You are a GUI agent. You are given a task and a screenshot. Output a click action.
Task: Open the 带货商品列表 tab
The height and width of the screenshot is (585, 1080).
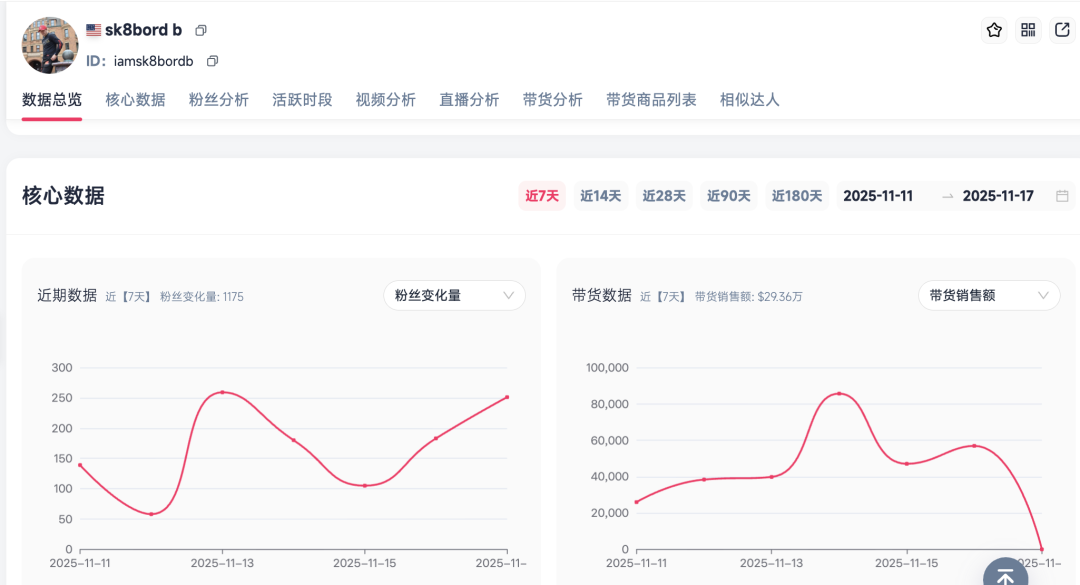tap(650, 99)
